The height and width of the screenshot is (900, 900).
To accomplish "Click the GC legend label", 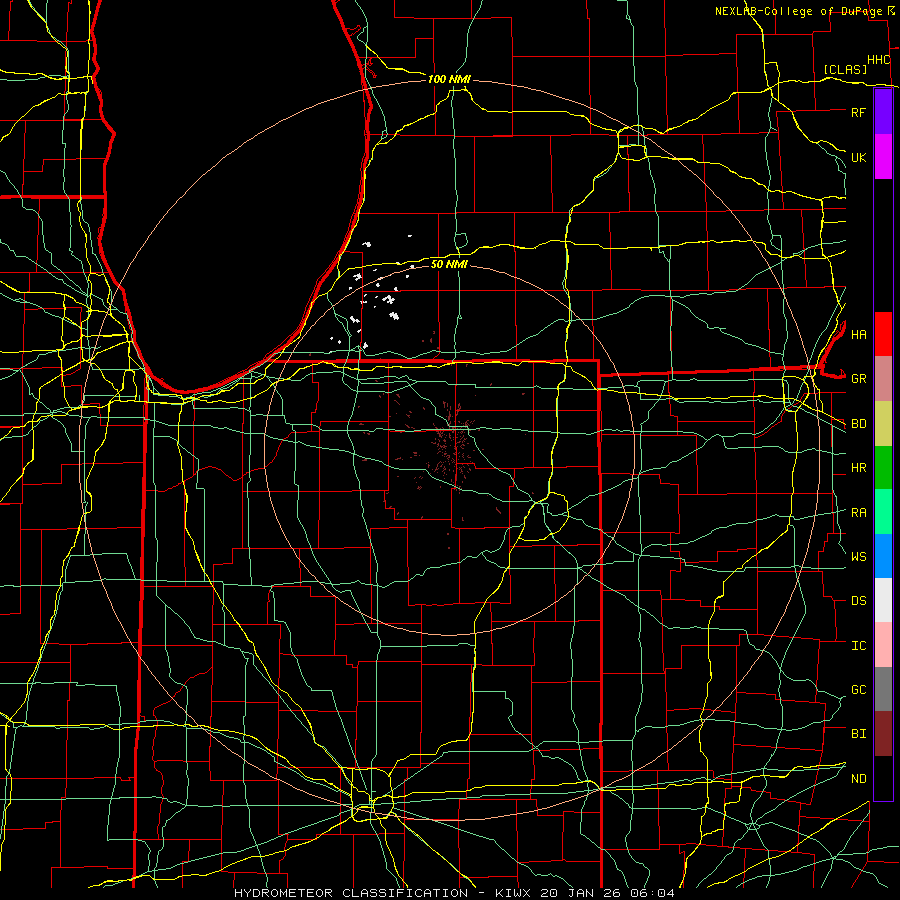I will tap(858, 689).
